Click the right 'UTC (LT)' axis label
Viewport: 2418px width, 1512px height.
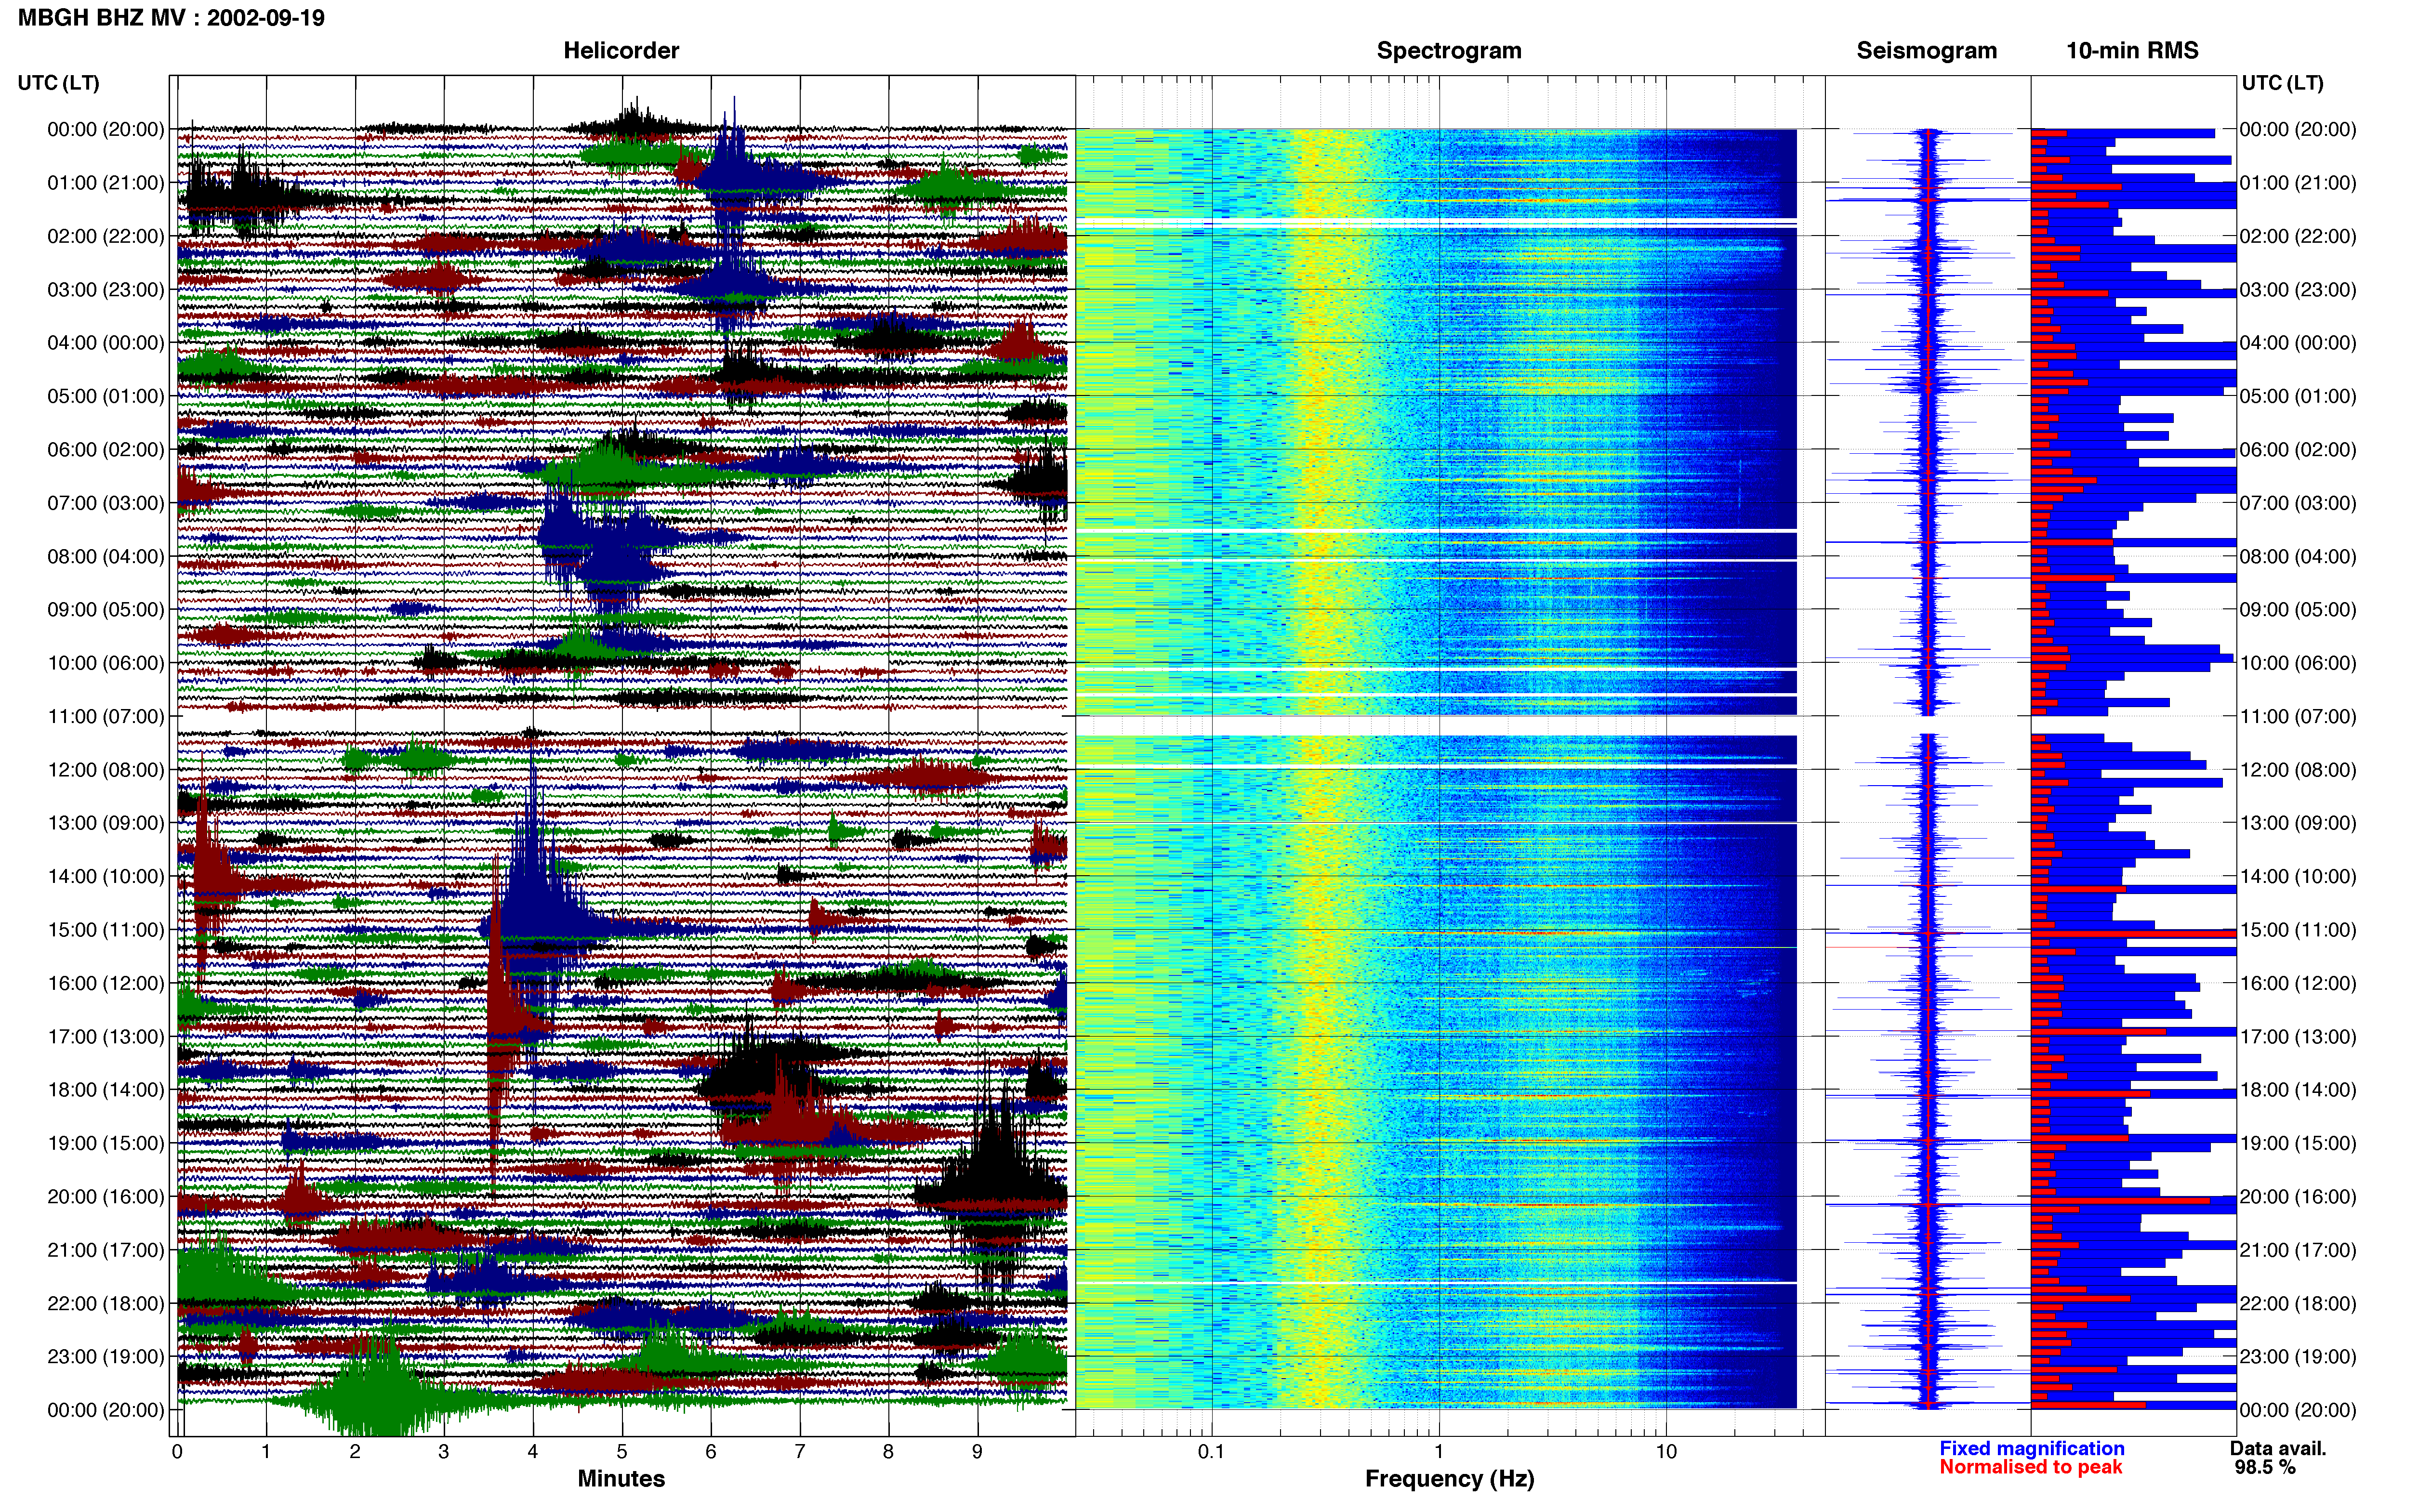coord(2282,83)
